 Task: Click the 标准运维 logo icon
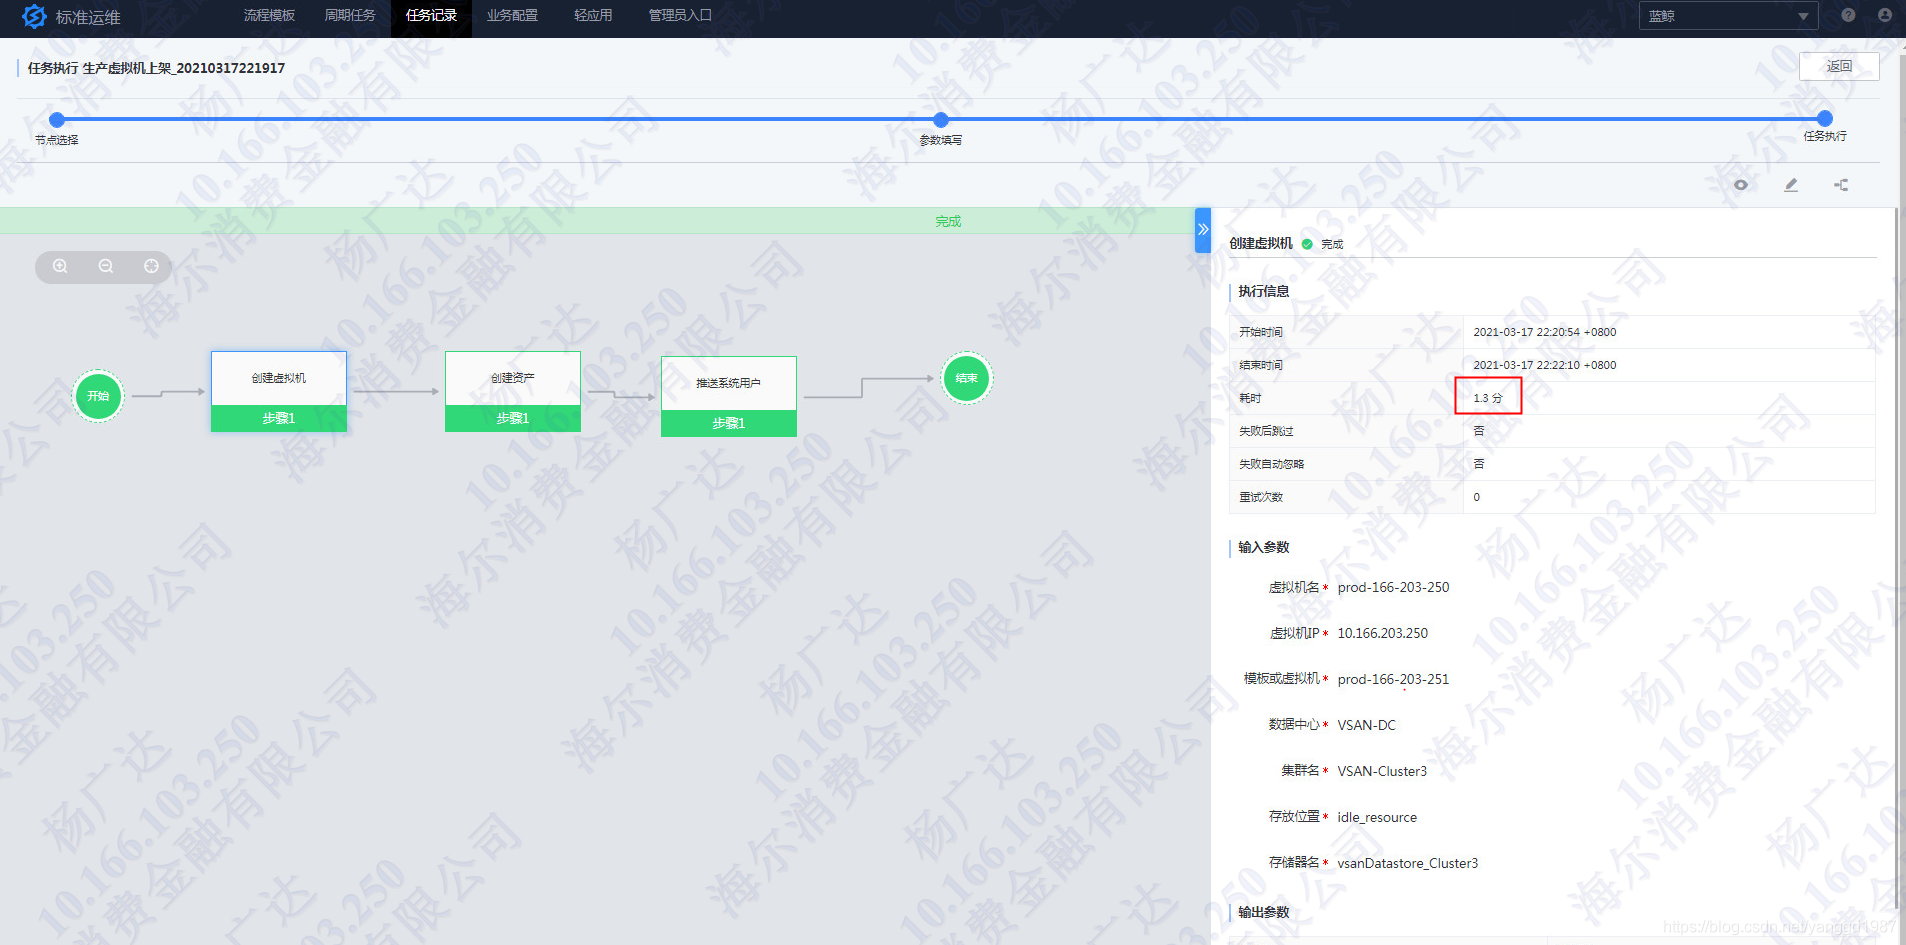(x=34, y=16)
